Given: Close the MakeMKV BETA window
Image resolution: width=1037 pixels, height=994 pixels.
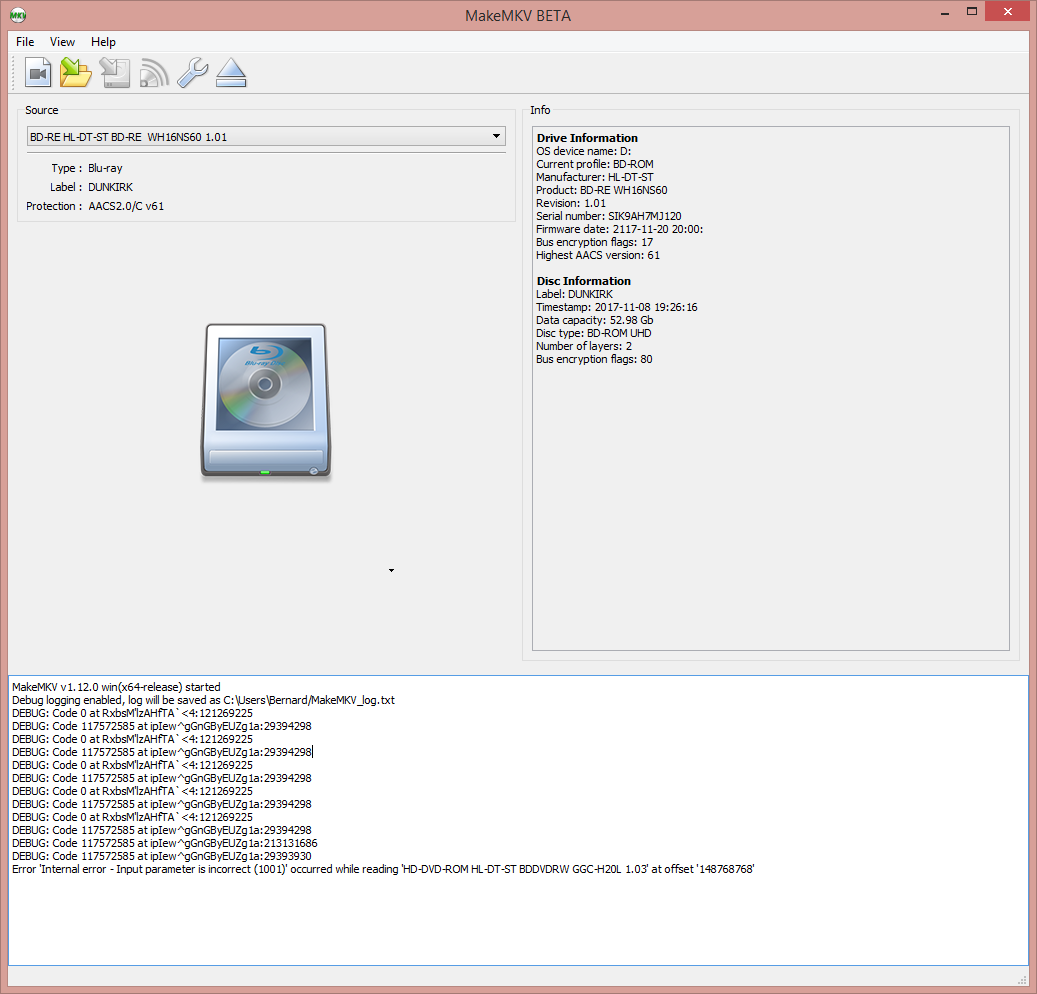Looking at the screenshot, I should point(1008,11).
